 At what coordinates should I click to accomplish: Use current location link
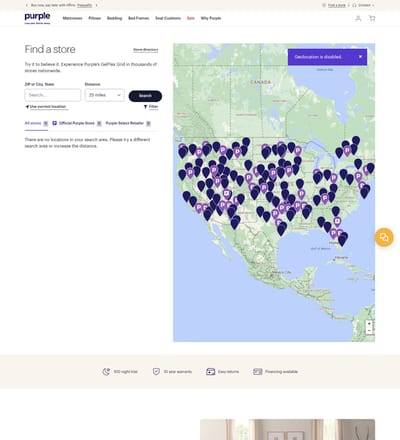[48, 107]
